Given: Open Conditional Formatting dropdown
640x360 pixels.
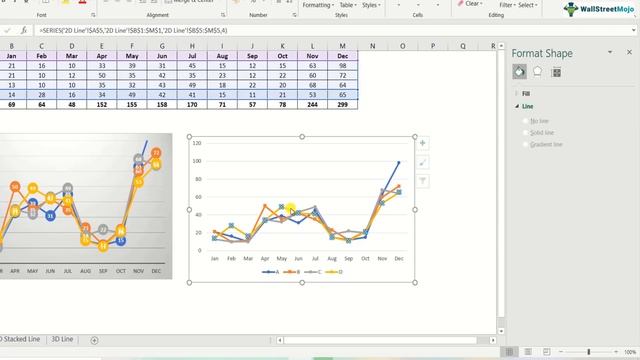Looking at the screenshot, I should [x=318, y=5].
